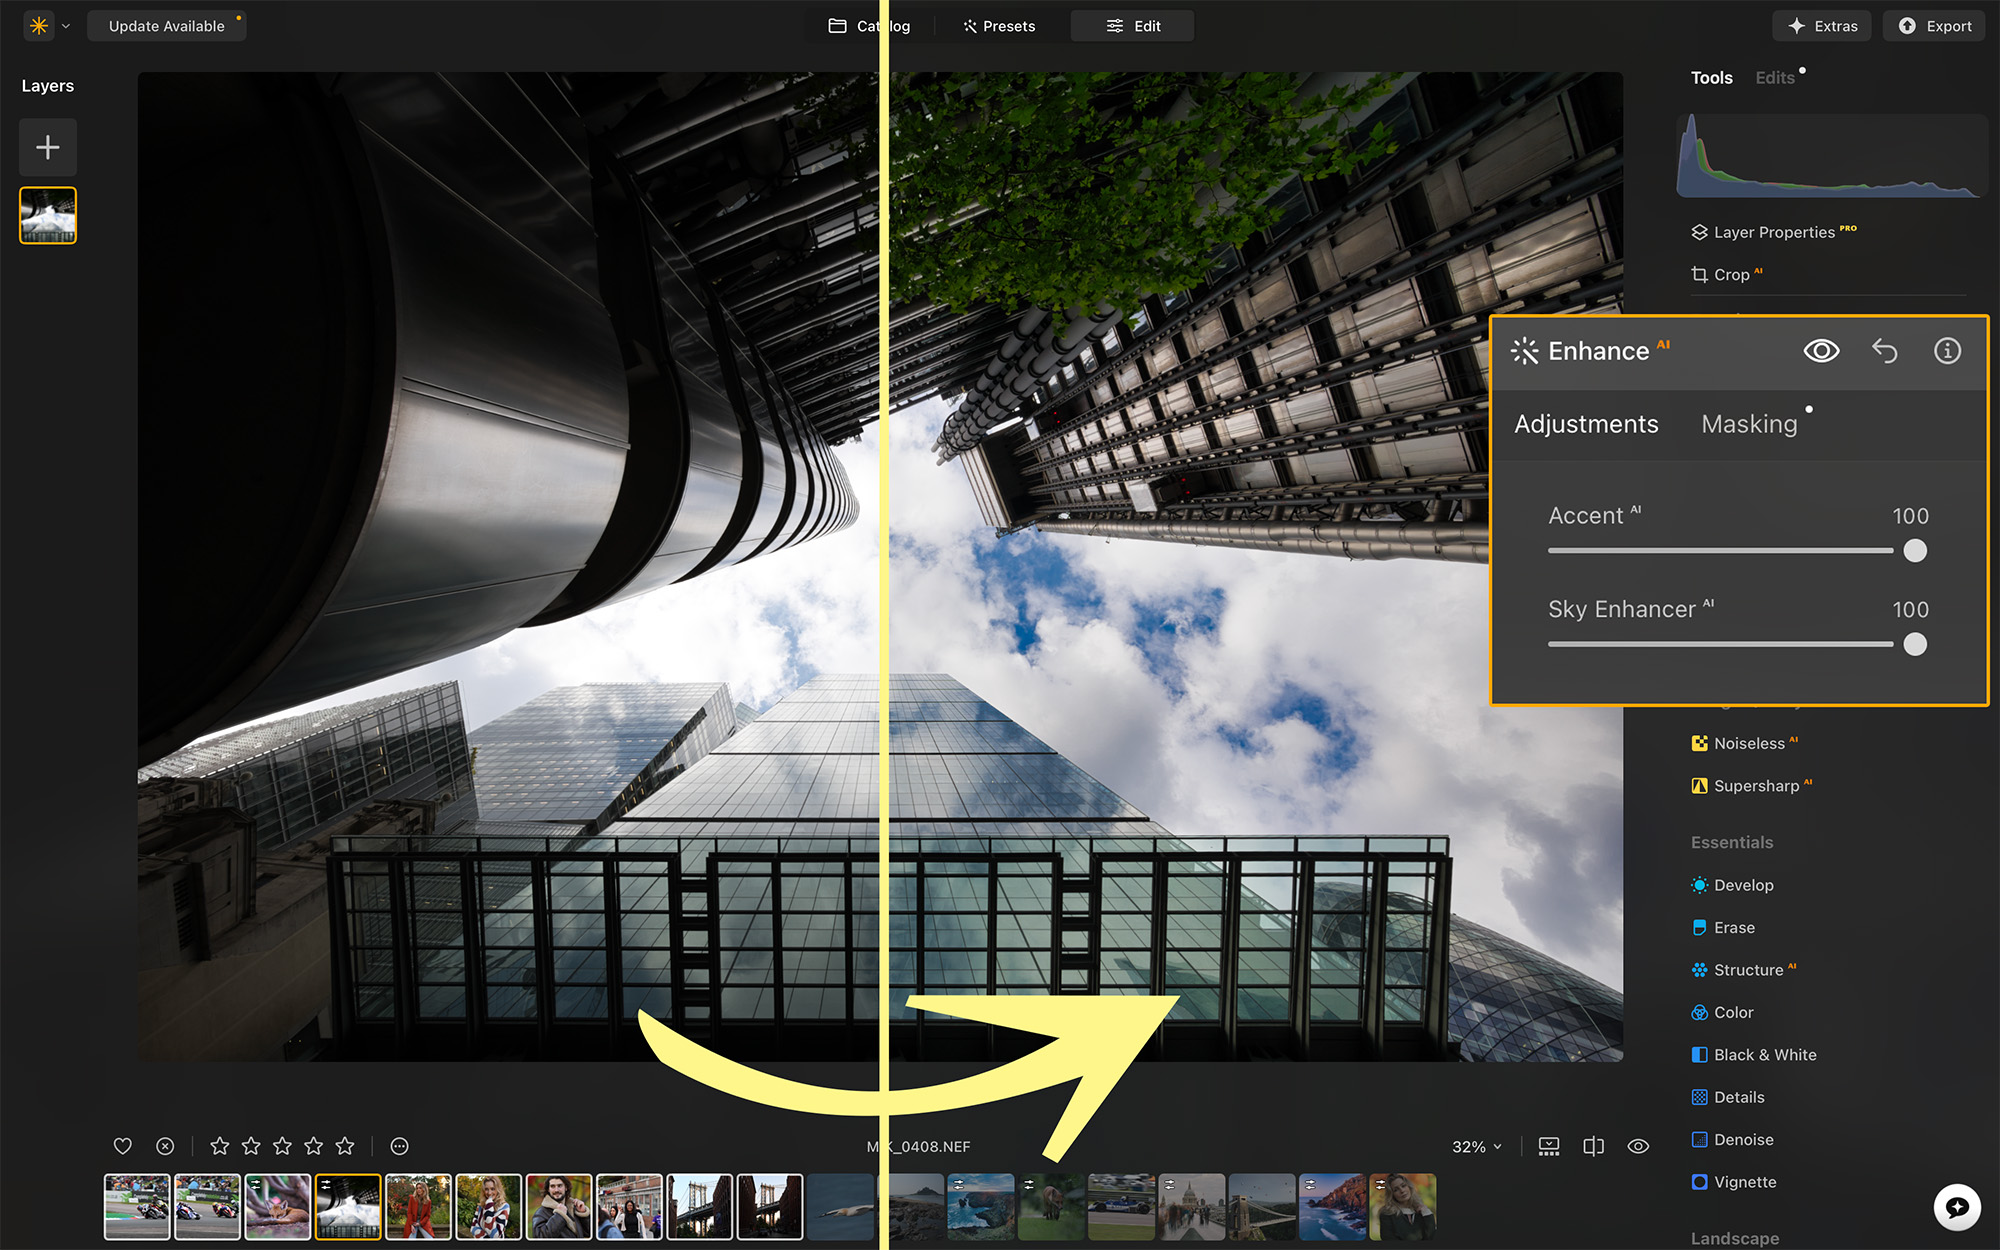This screenshot has width=2000, height=1250.
Task: Select the Vignette tool
Action: coord(1744,1182)
